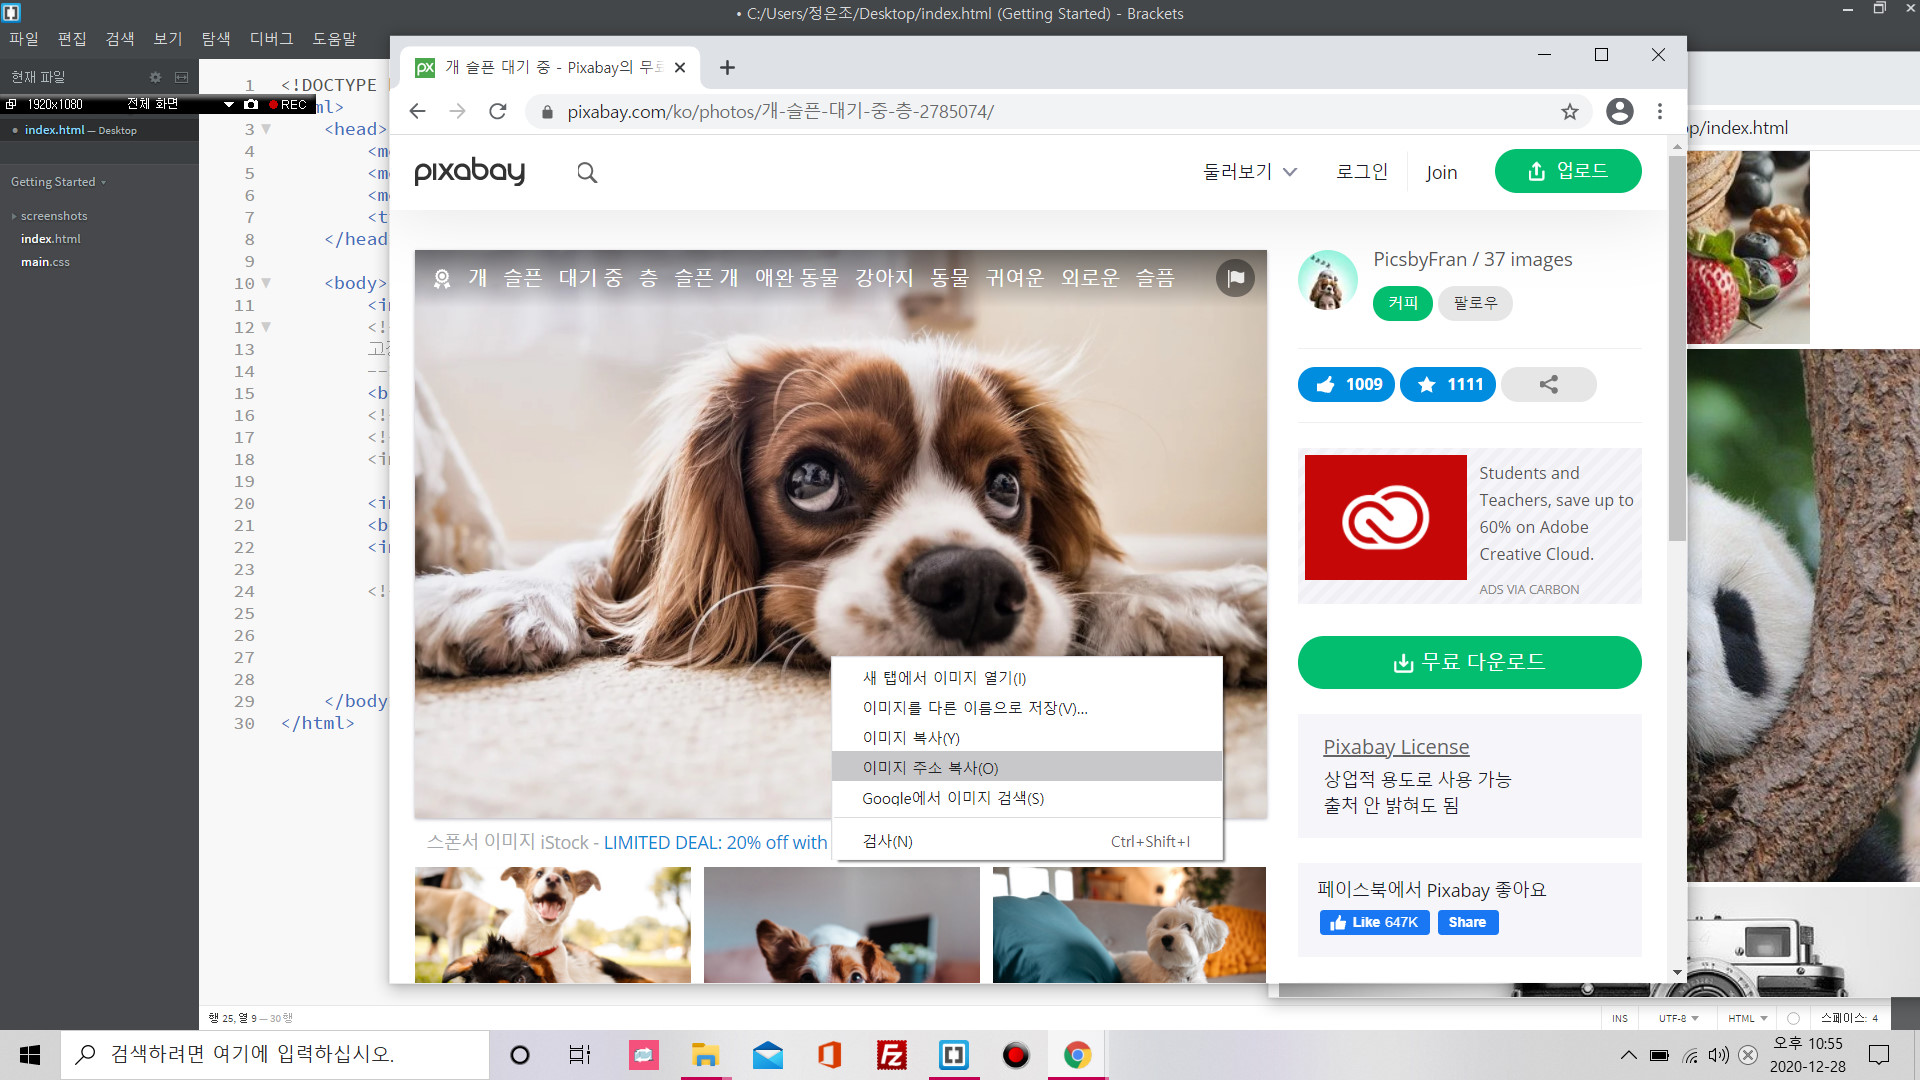The image size is (1920, 1080).
Task: Click the Chrome forward arrow
Action: click(x=457, y=111)
